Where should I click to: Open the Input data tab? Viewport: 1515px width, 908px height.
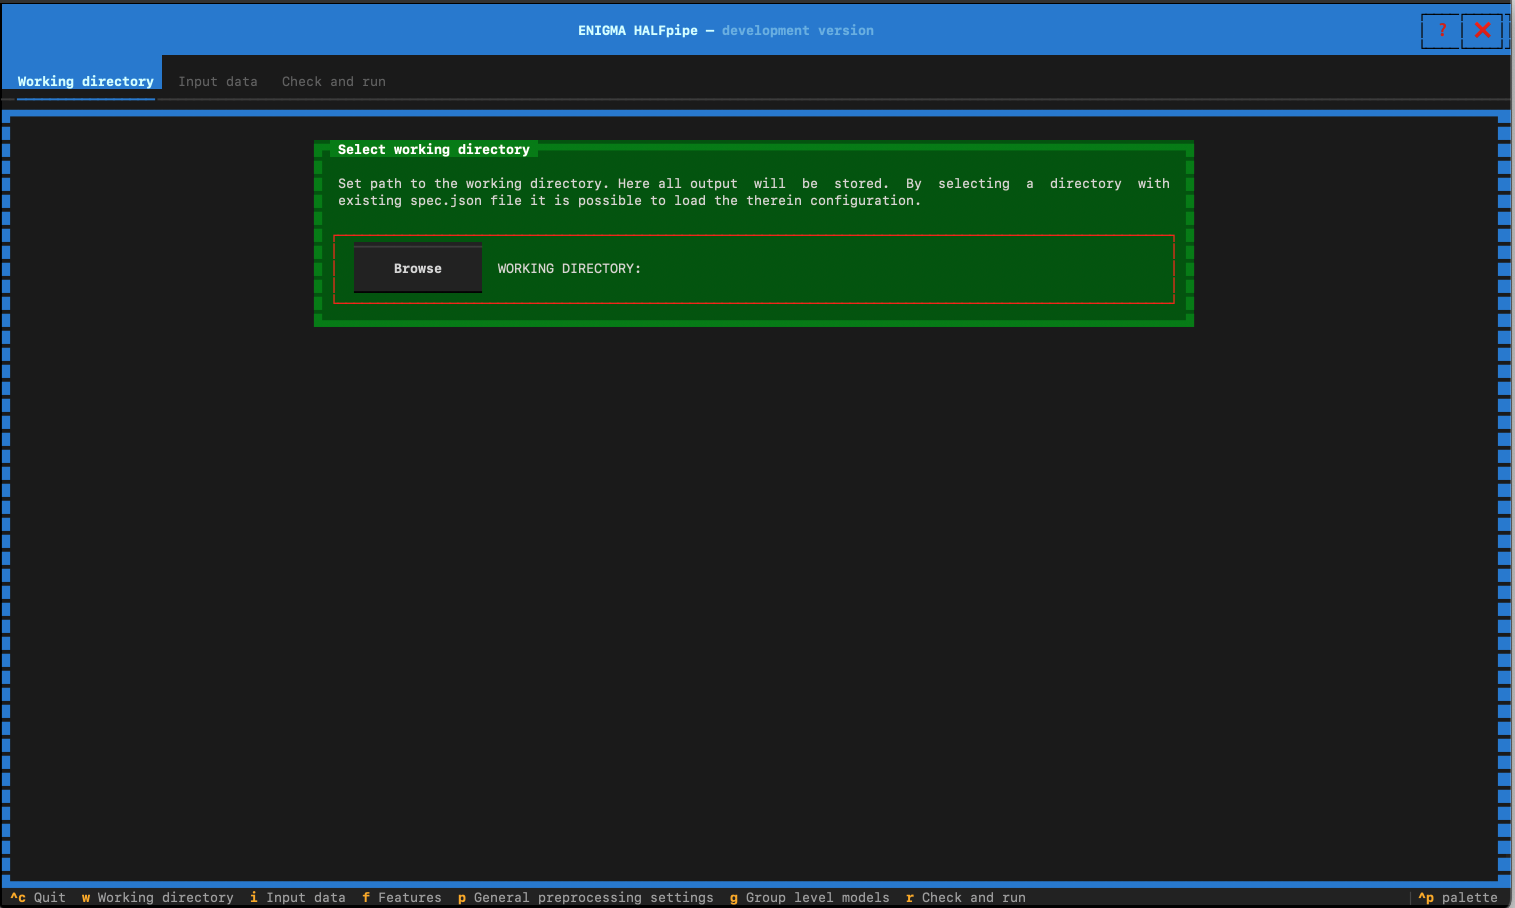[x=218, y=82]
